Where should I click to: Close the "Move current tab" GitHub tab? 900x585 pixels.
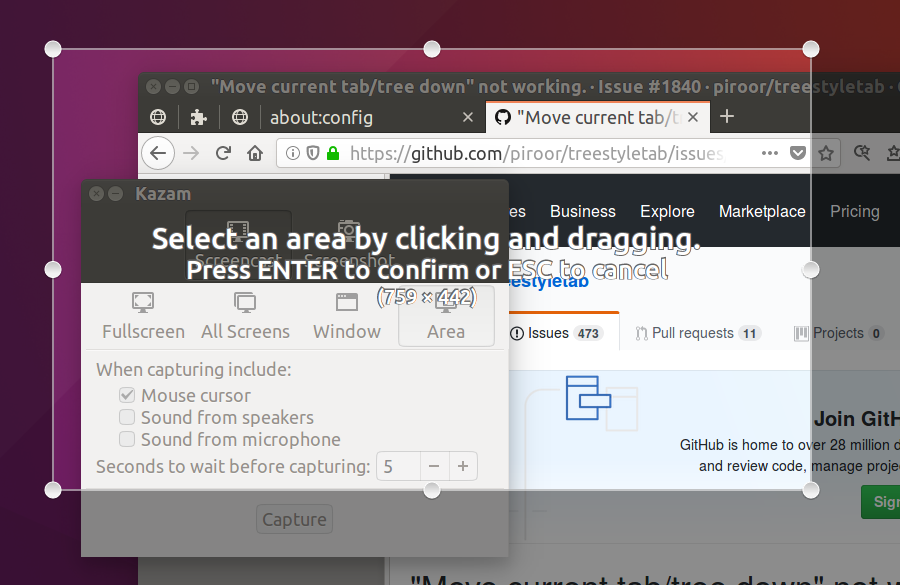click(693, 117)
